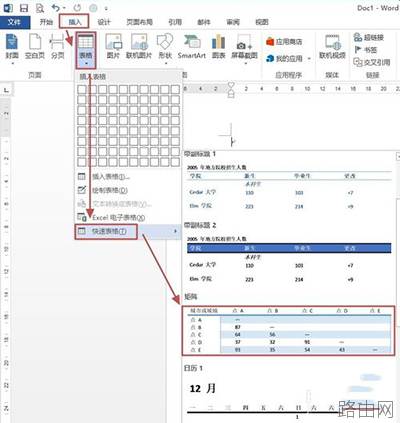Click the Undo arrow icon
The width and height of the screenshot is (400, 423).
56,7
